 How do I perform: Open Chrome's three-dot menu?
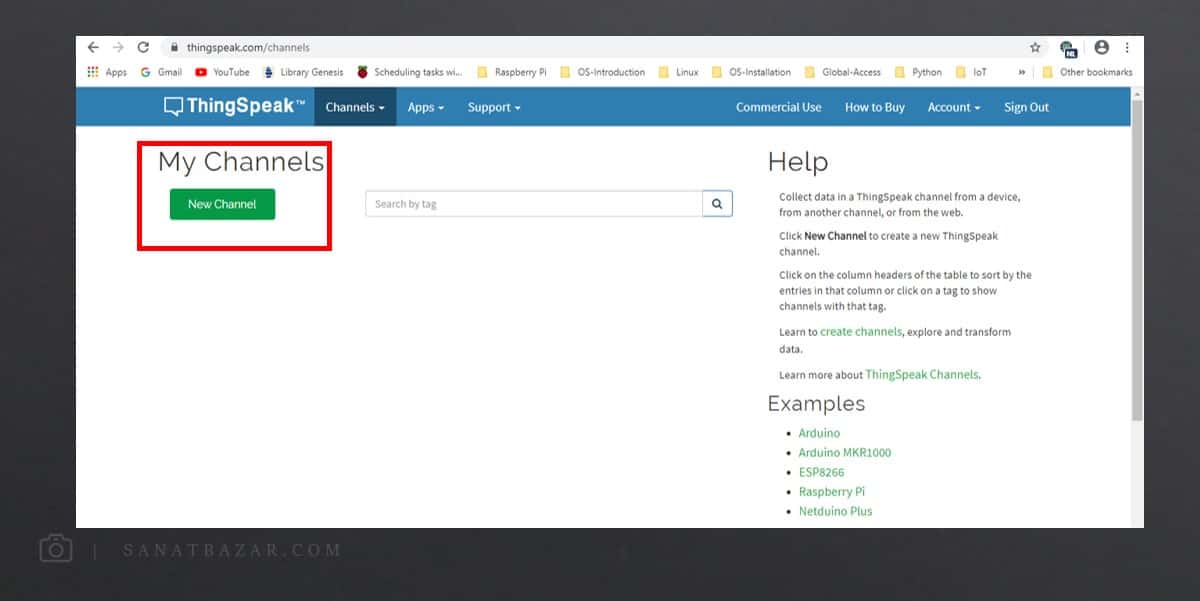(x=1128, y=47)
